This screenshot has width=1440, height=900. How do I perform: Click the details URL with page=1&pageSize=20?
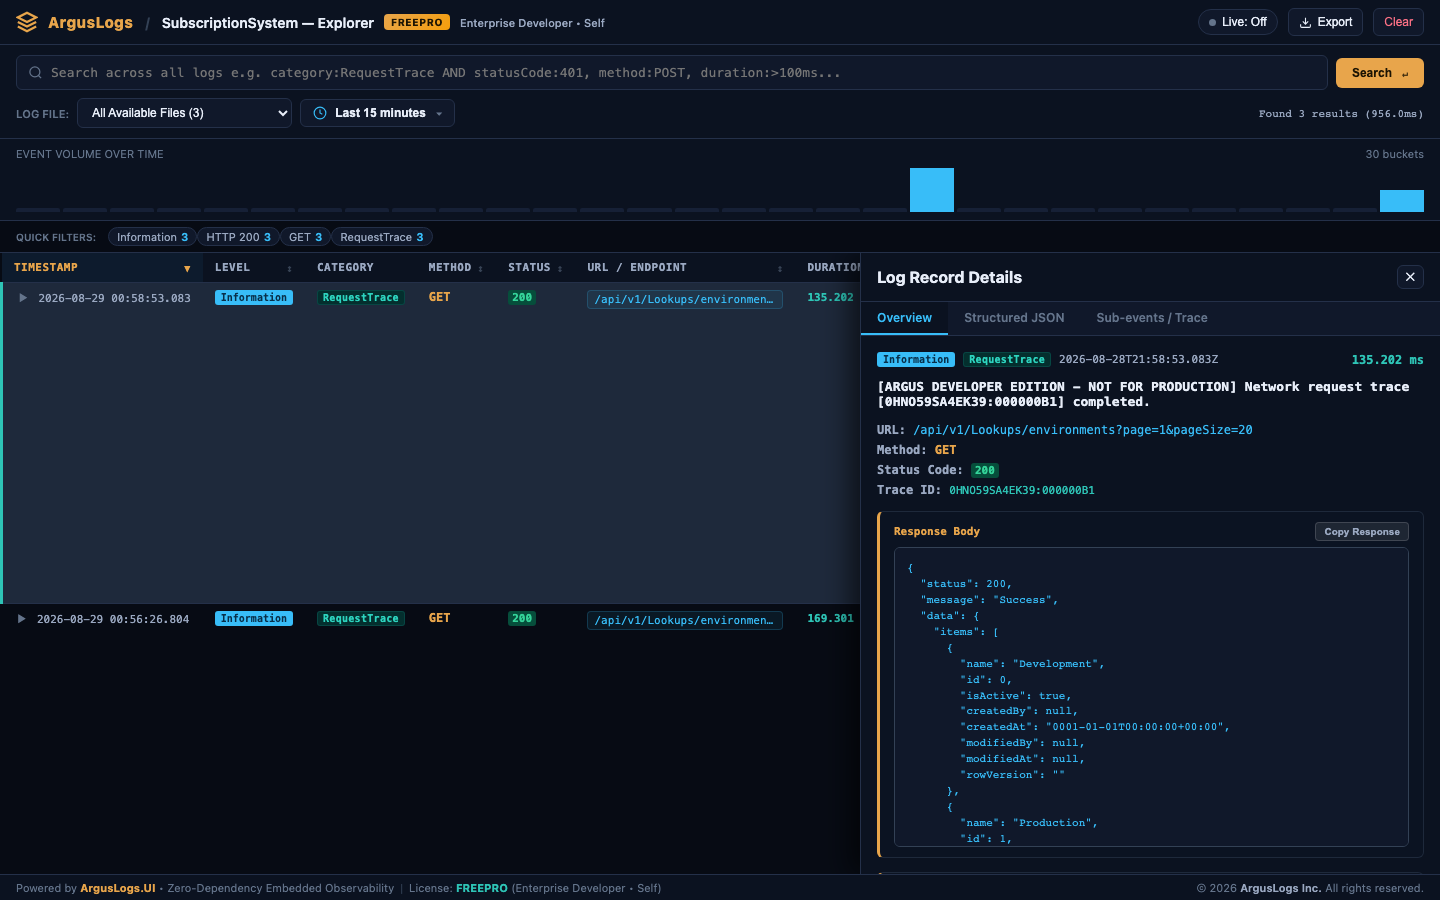pos(1082,430)
